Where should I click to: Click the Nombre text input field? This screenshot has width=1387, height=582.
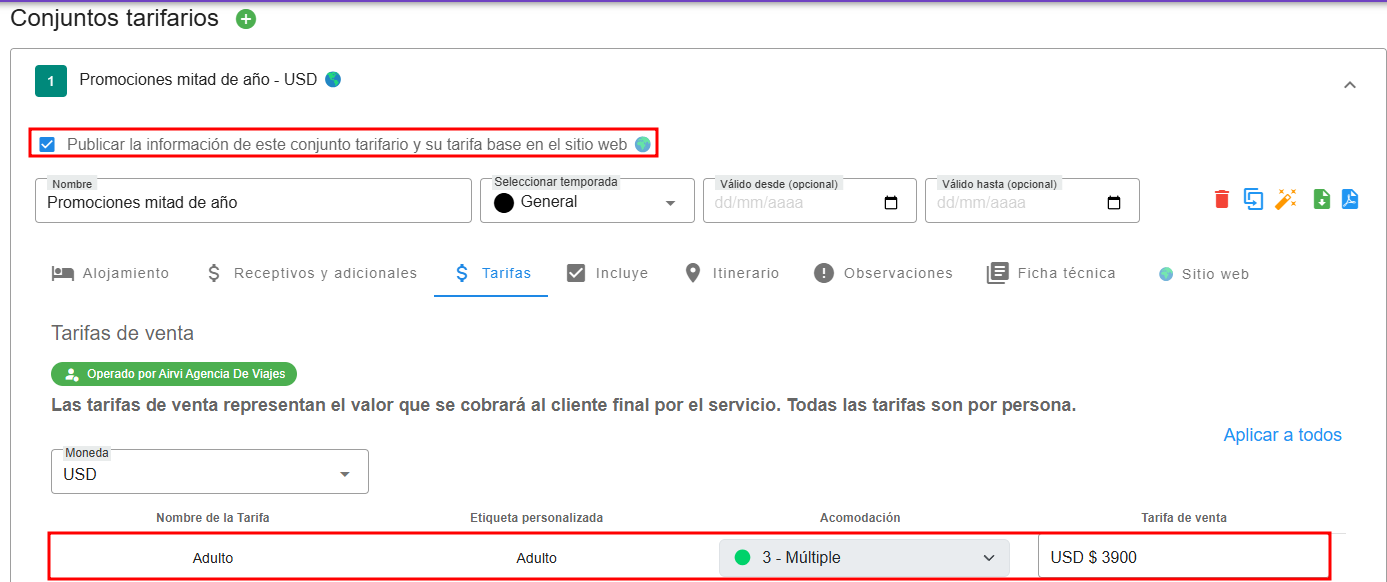(x=253, y=202)
